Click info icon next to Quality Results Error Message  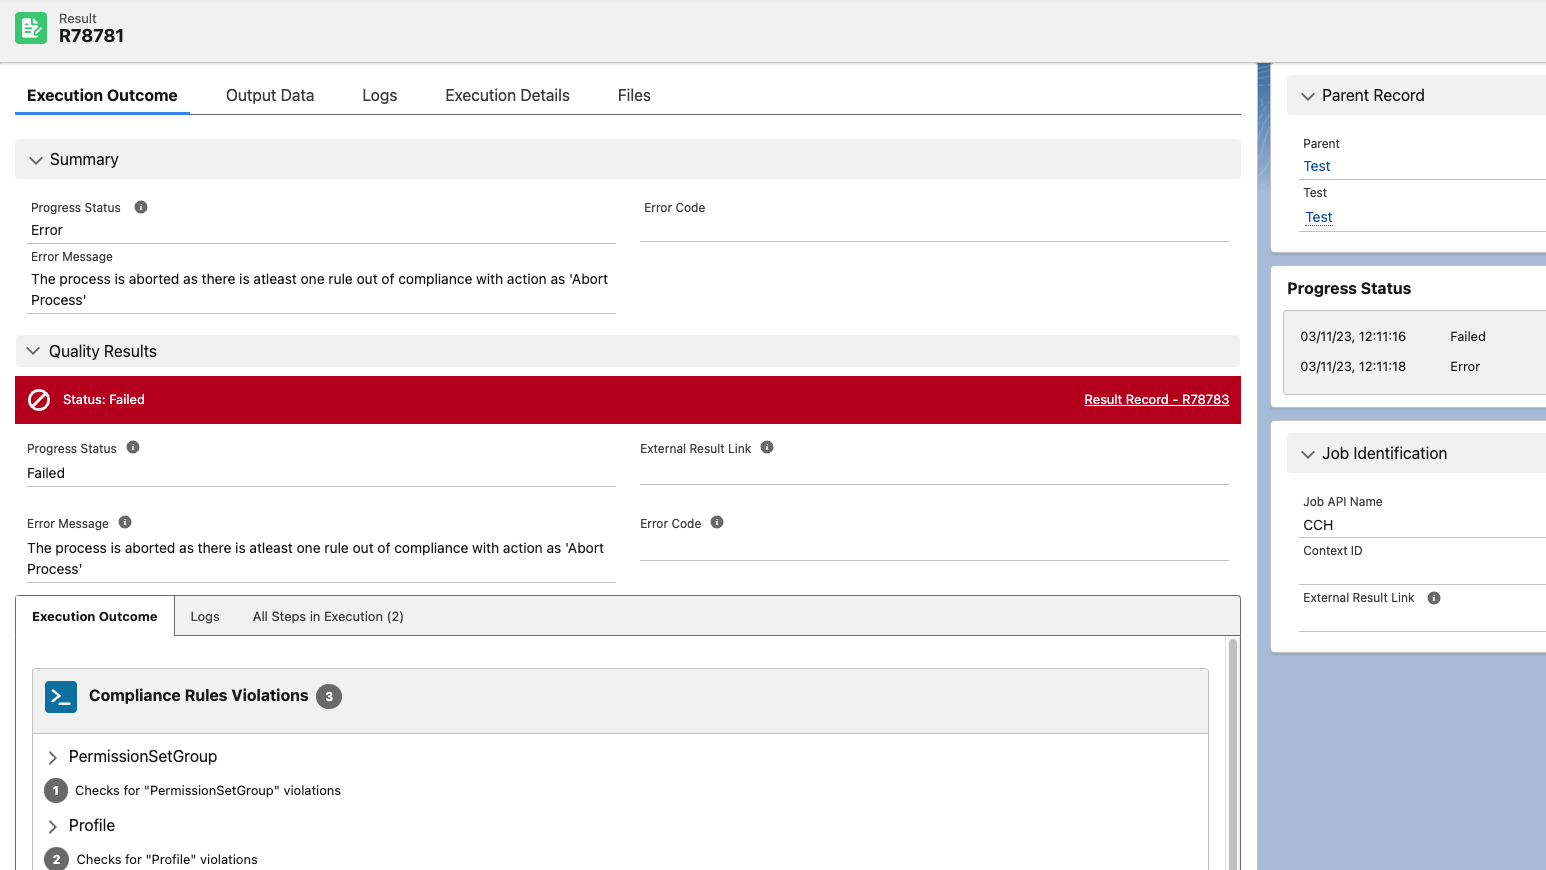pyautogui.click(x=125, y=522)
